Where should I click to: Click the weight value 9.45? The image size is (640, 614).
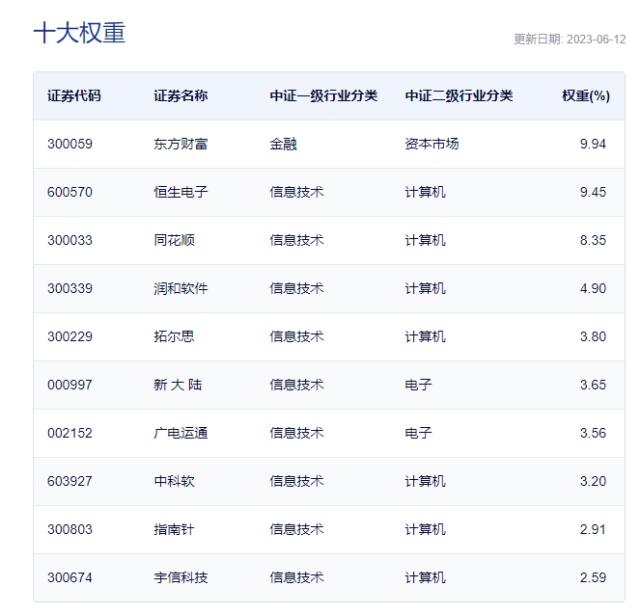click(593, 192)
